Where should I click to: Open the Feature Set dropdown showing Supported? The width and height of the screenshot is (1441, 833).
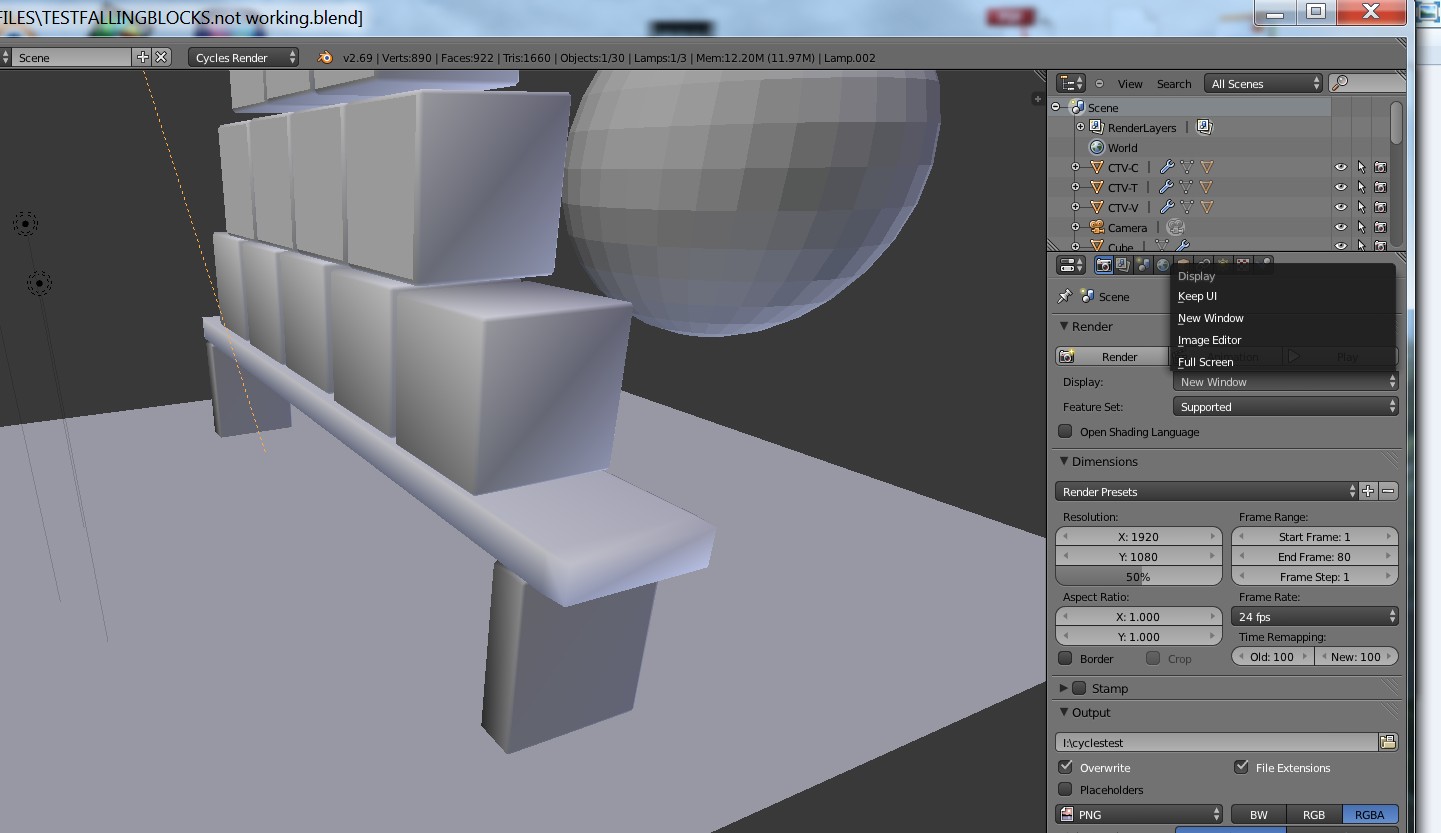(1285, 406)
